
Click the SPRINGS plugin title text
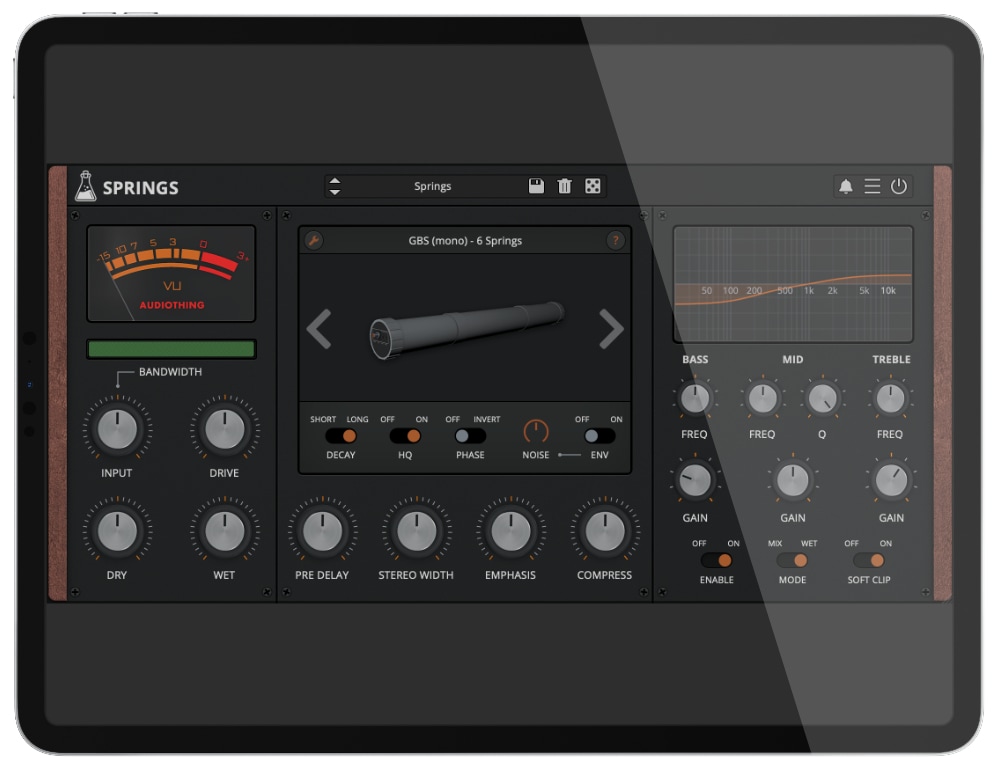click(x=140, y=187)
